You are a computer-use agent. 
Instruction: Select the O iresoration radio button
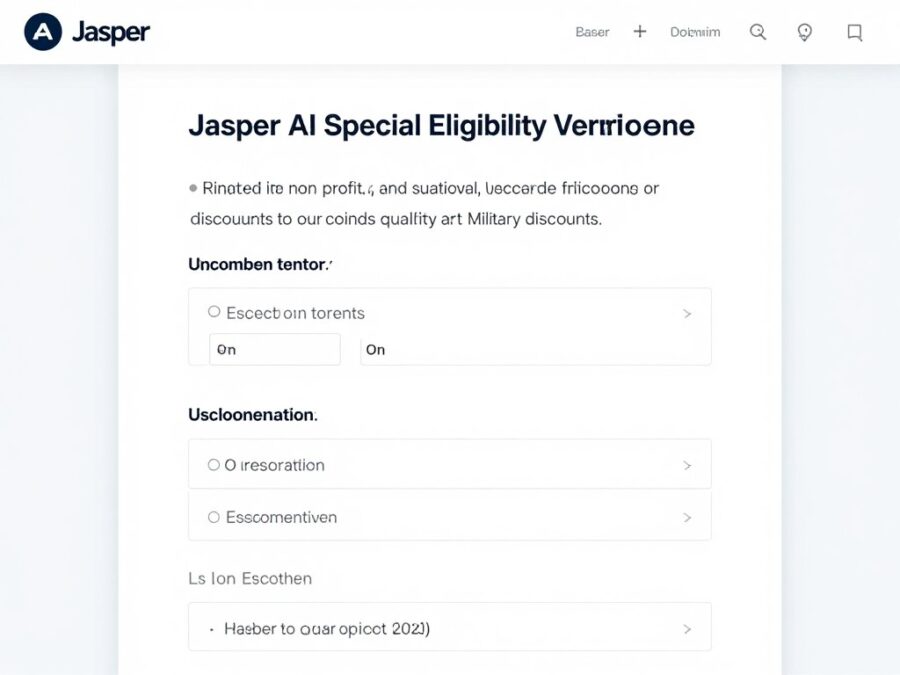(213, 464)
